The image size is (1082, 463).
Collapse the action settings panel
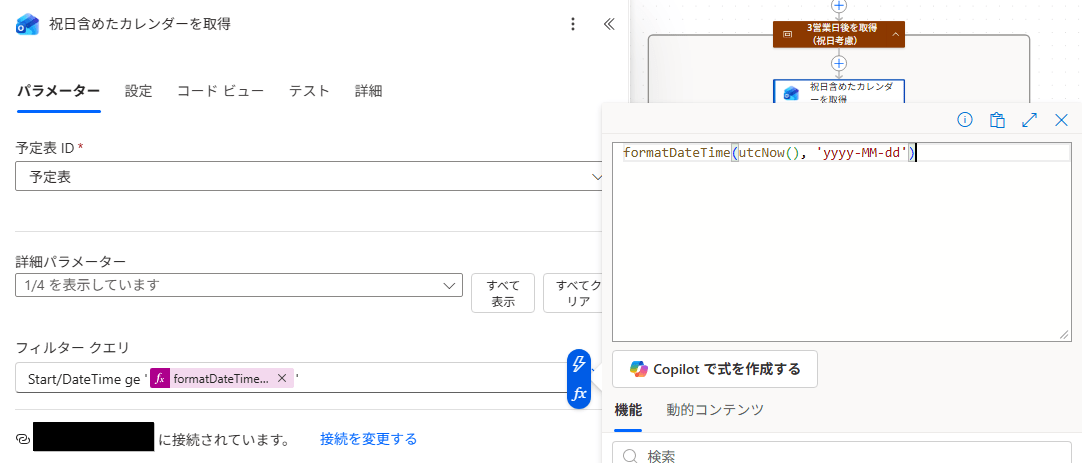608,24
